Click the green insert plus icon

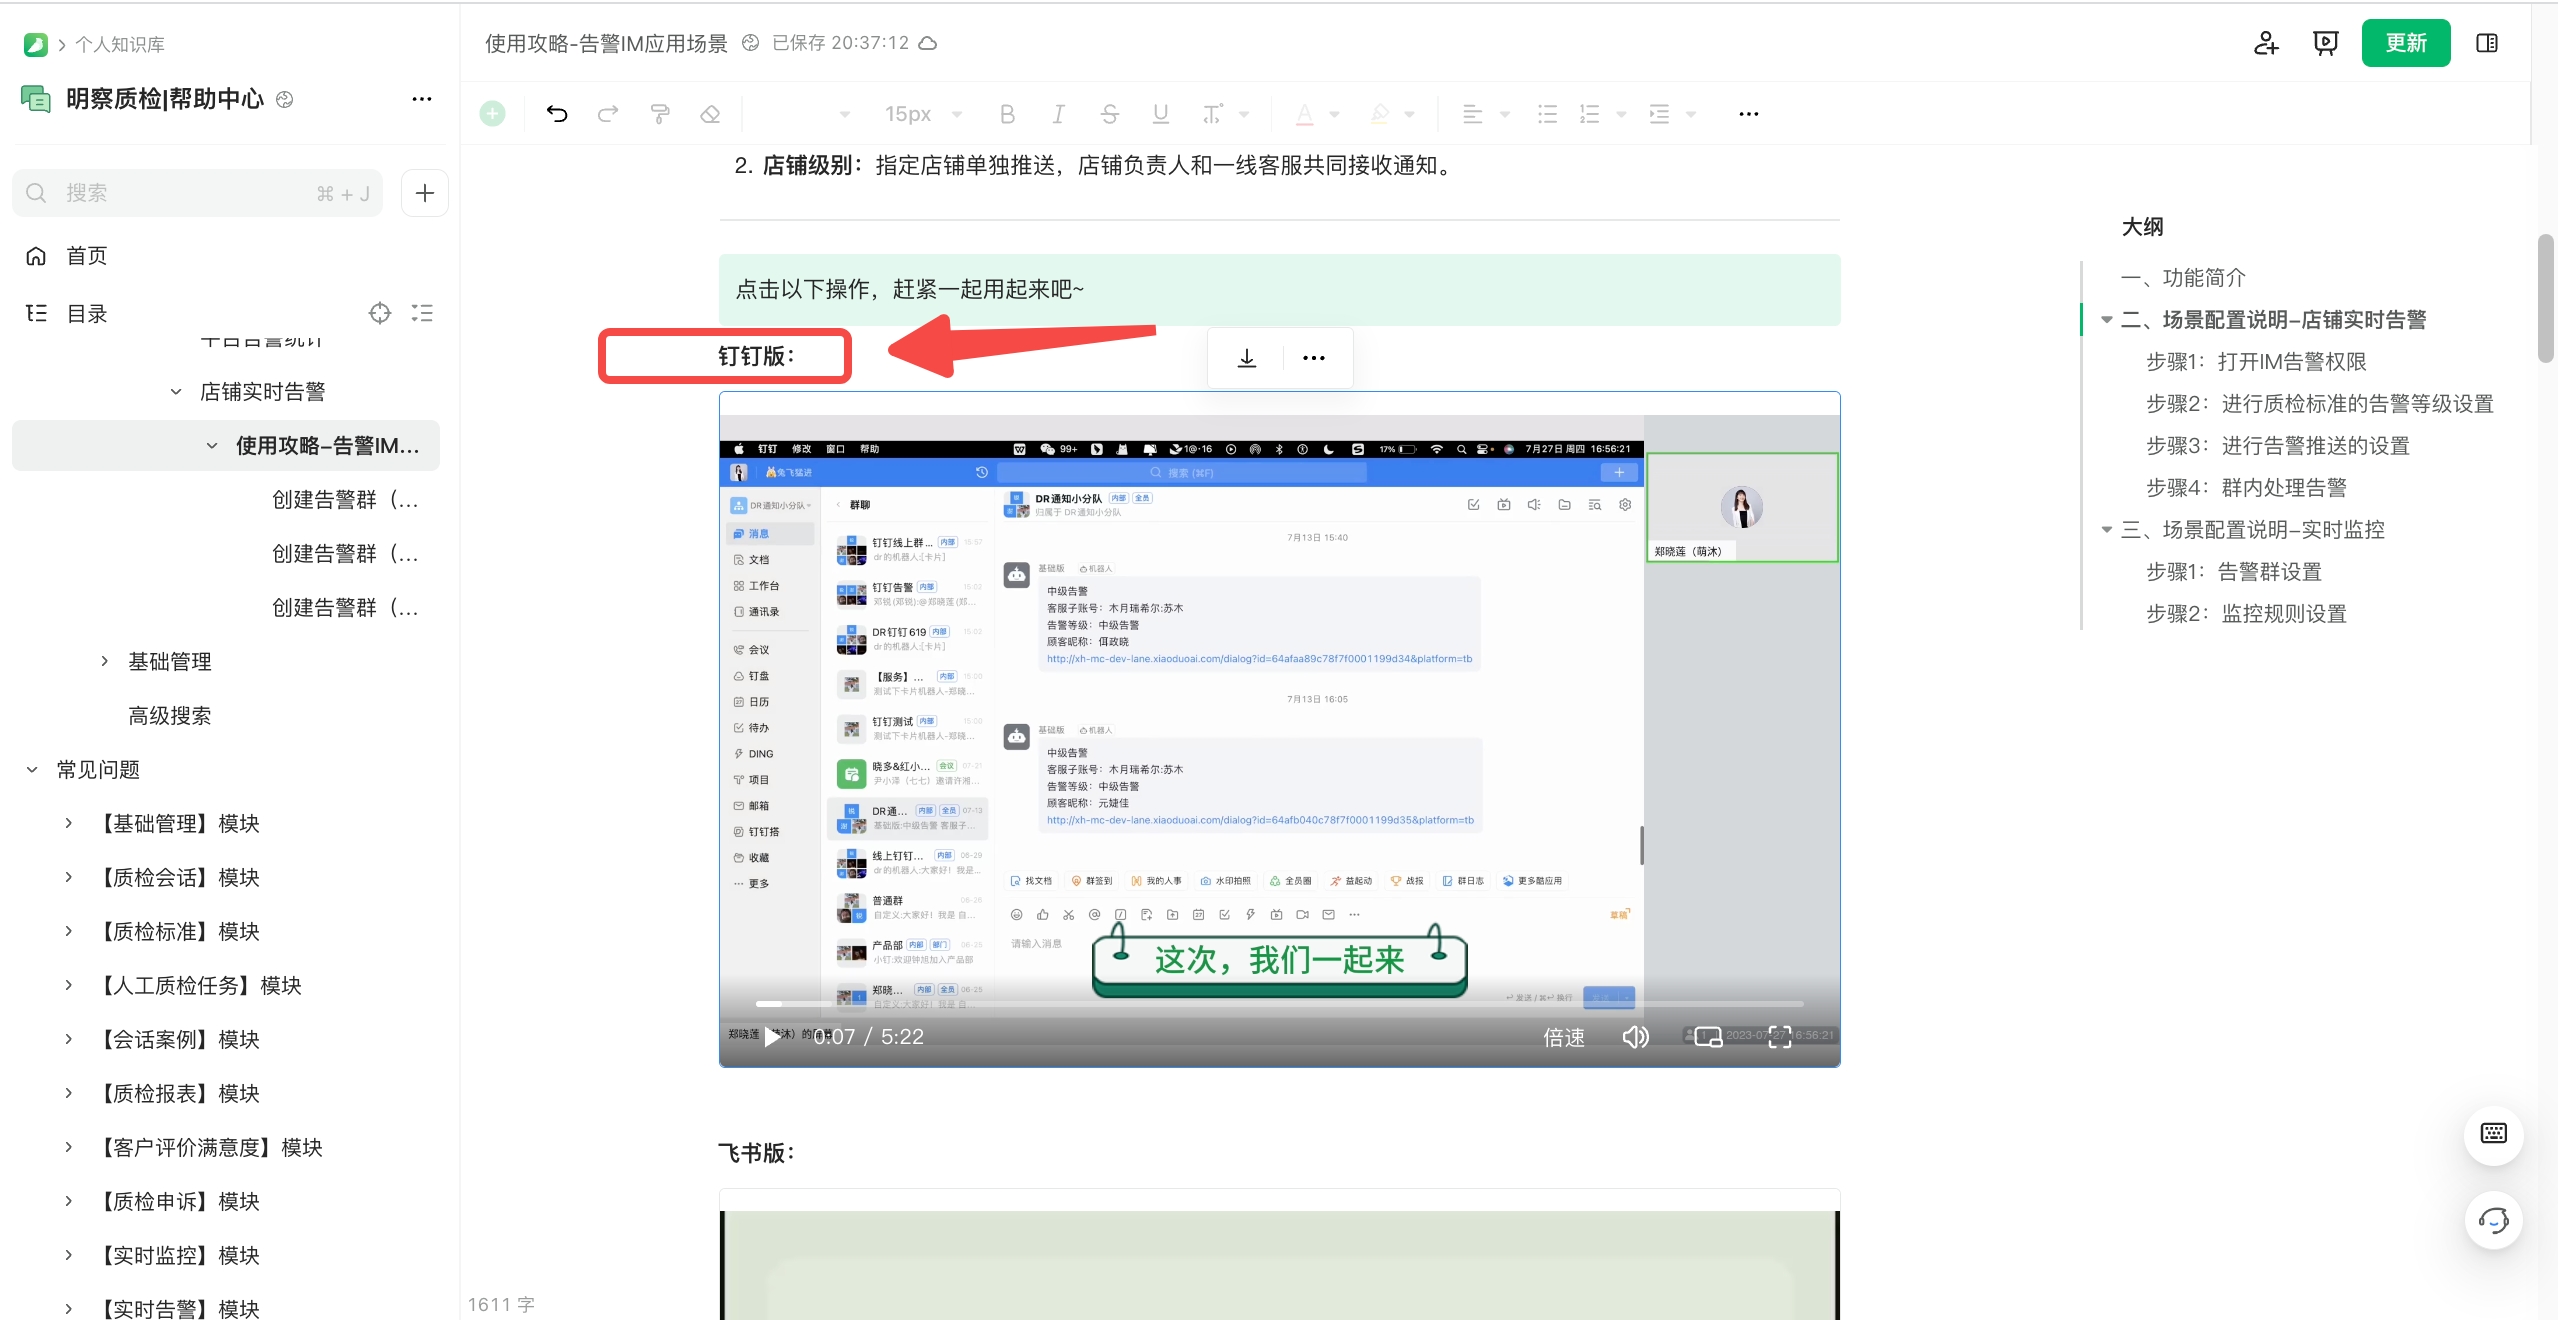pos(492,114)
